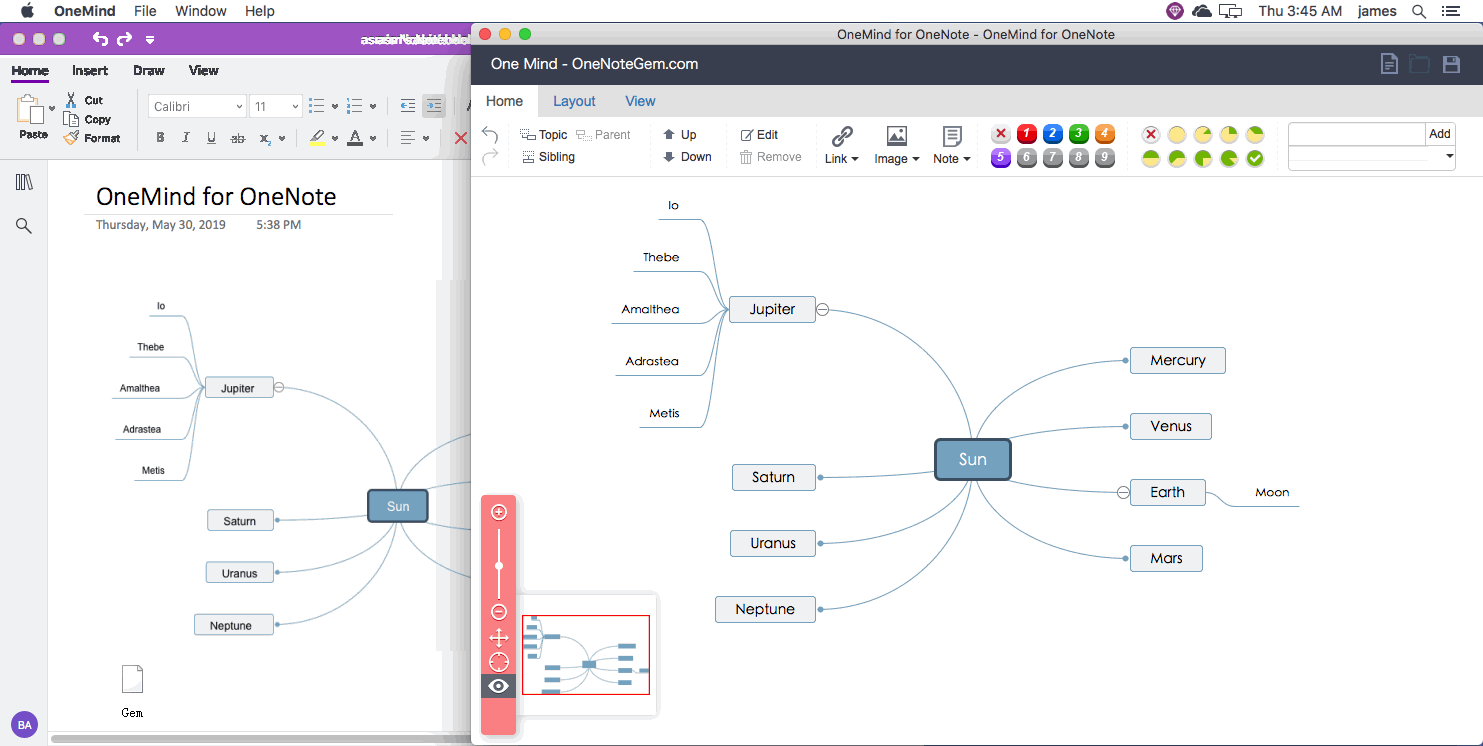The image size is (1483, 746).
Task: Remove progress with the circled red X
Action: tap(1151, 134)
